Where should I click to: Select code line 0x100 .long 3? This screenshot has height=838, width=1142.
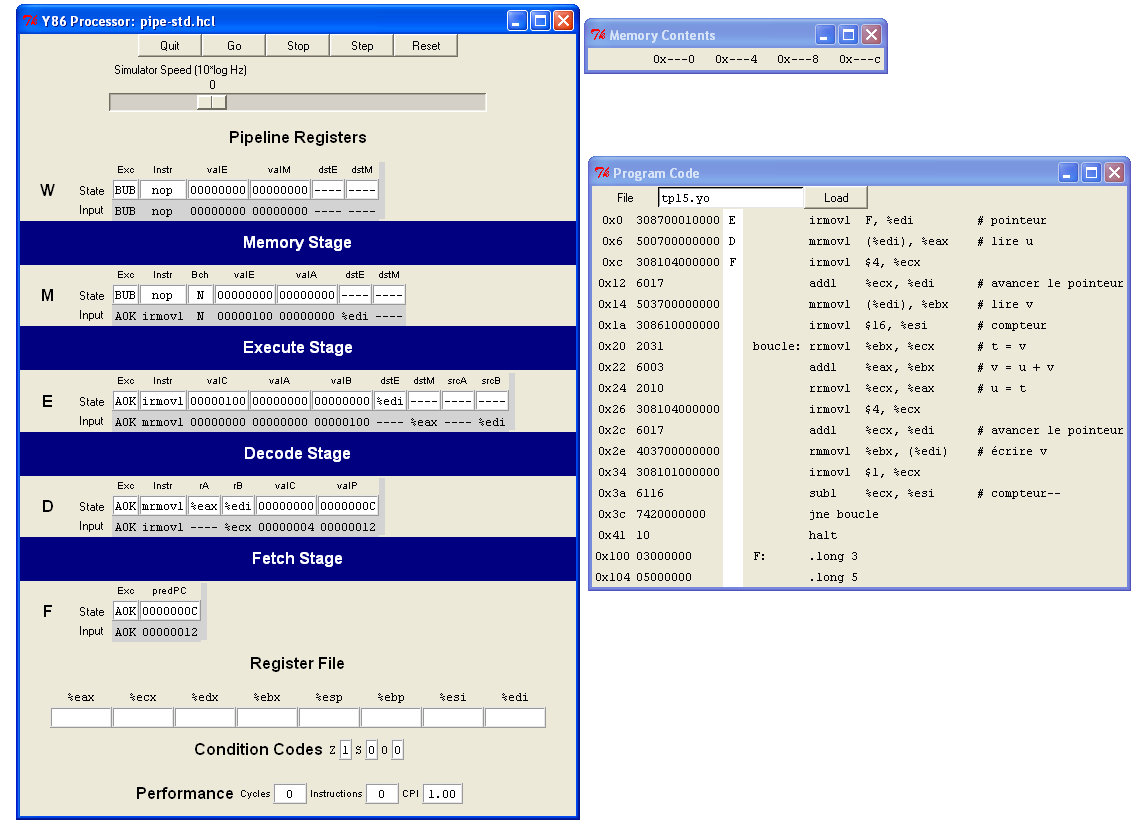tap(859, 556)
